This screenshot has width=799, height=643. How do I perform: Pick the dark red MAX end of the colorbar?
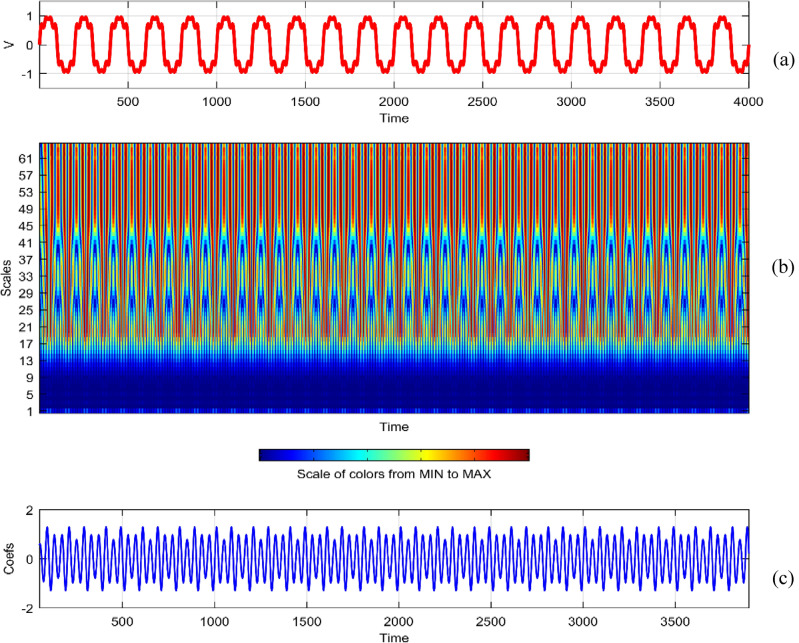520,455
